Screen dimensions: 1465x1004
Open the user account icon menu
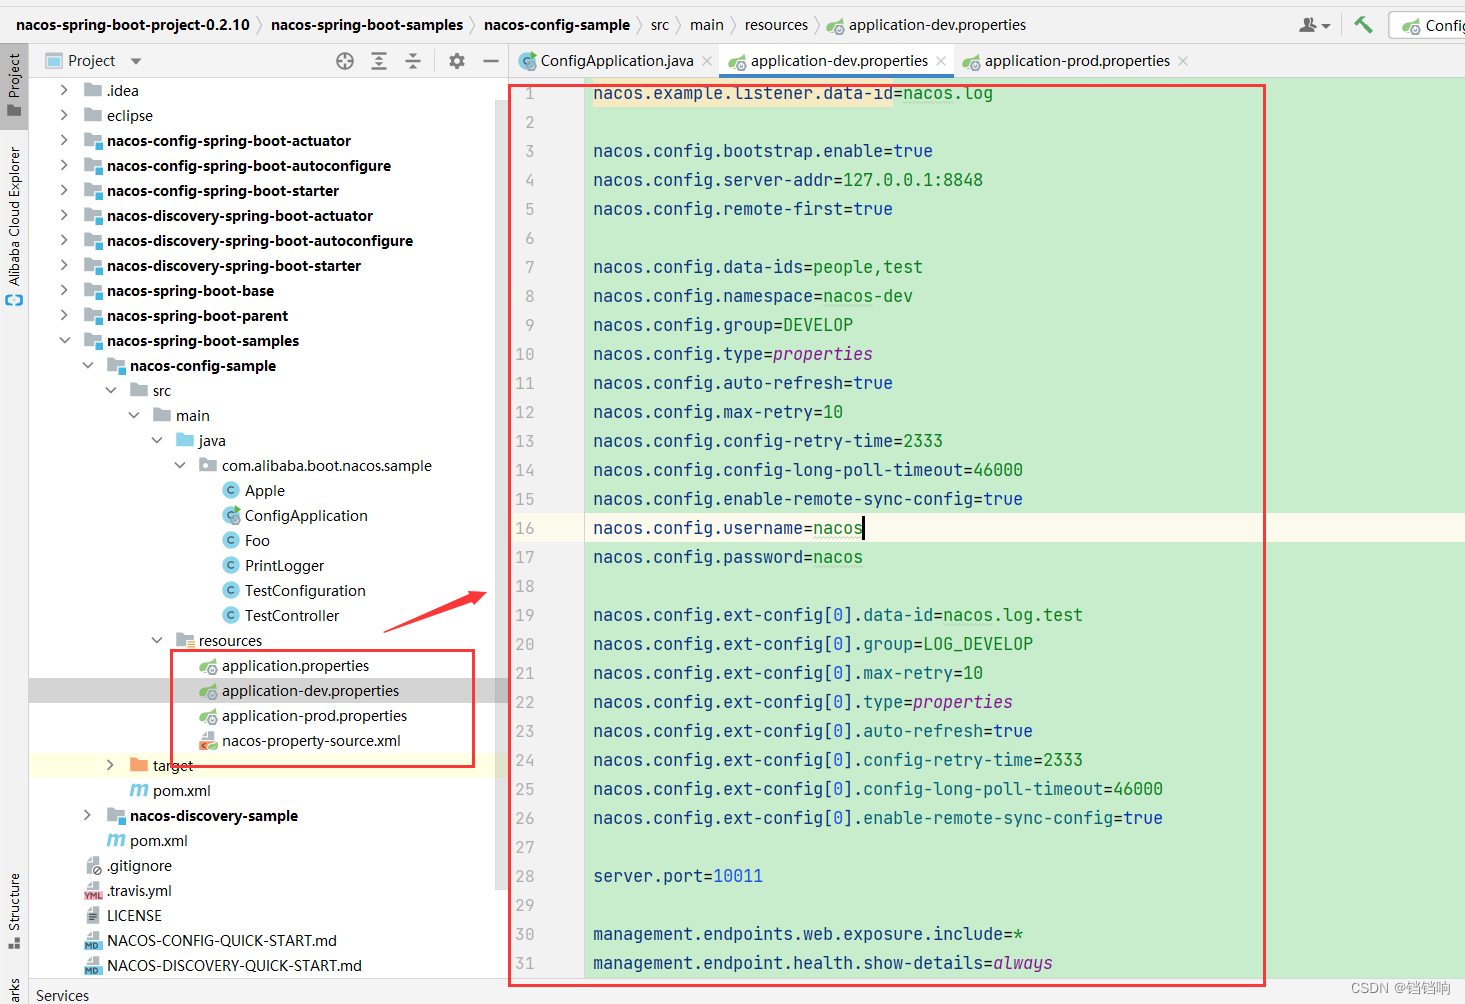click(x=1313, y=25)
